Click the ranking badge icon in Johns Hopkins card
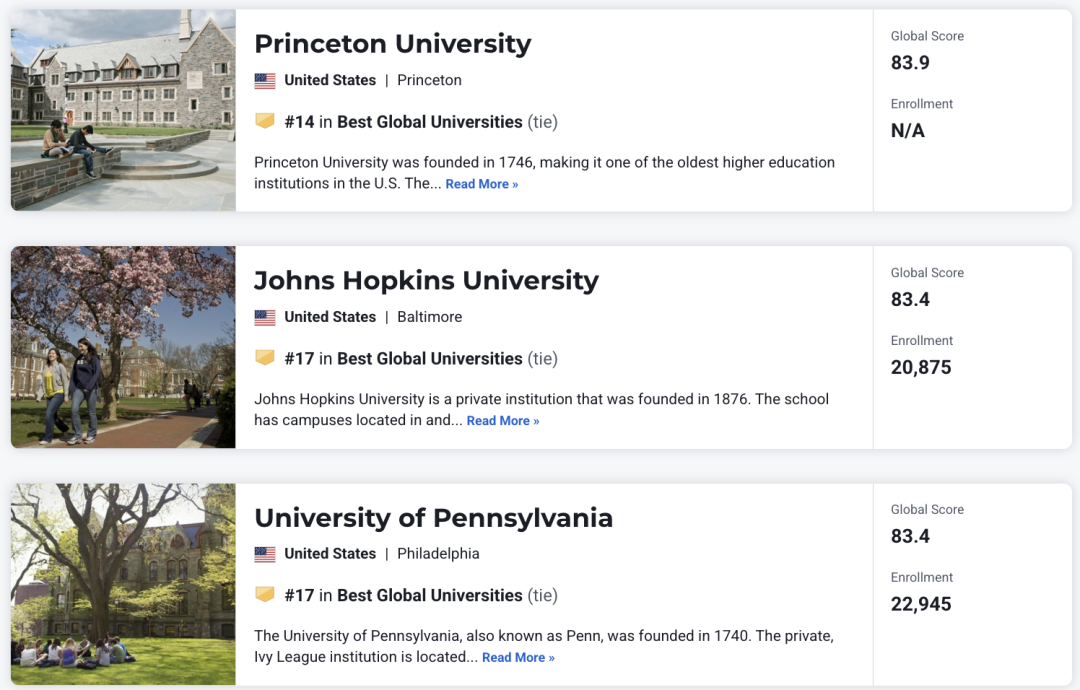1080x690 pixels. [264, 358]
